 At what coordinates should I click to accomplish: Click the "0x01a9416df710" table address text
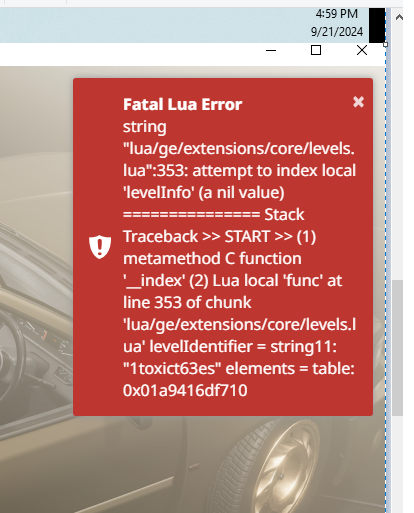tap(185, 390)
